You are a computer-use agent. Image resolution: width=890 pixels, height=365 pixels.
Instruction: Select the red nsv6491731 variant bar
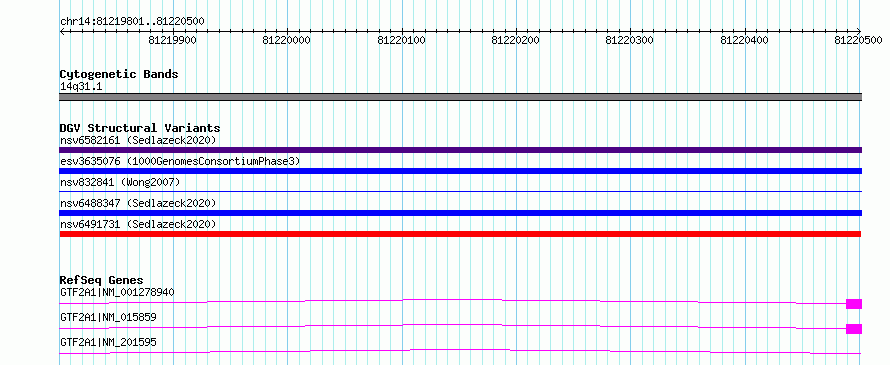[x=460, y=234]
